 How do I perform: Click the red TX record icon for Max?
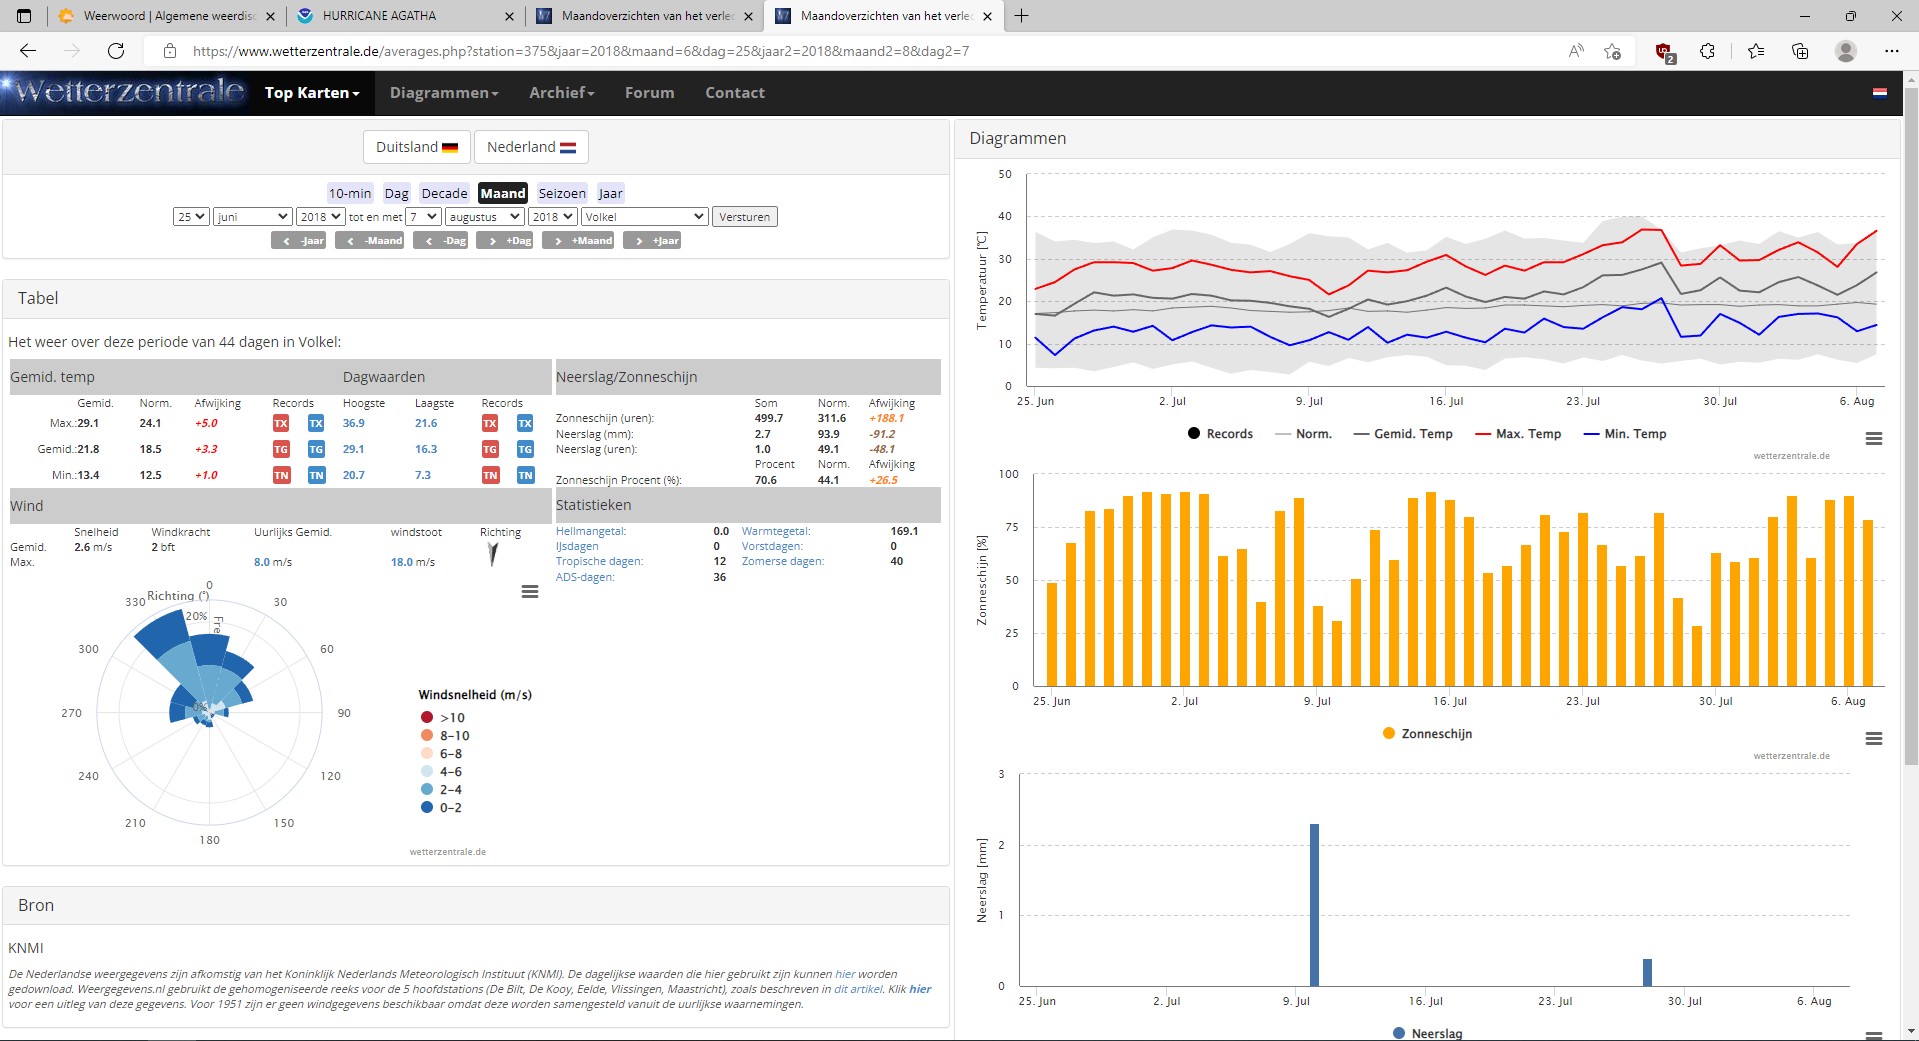[x=281, y=423]
